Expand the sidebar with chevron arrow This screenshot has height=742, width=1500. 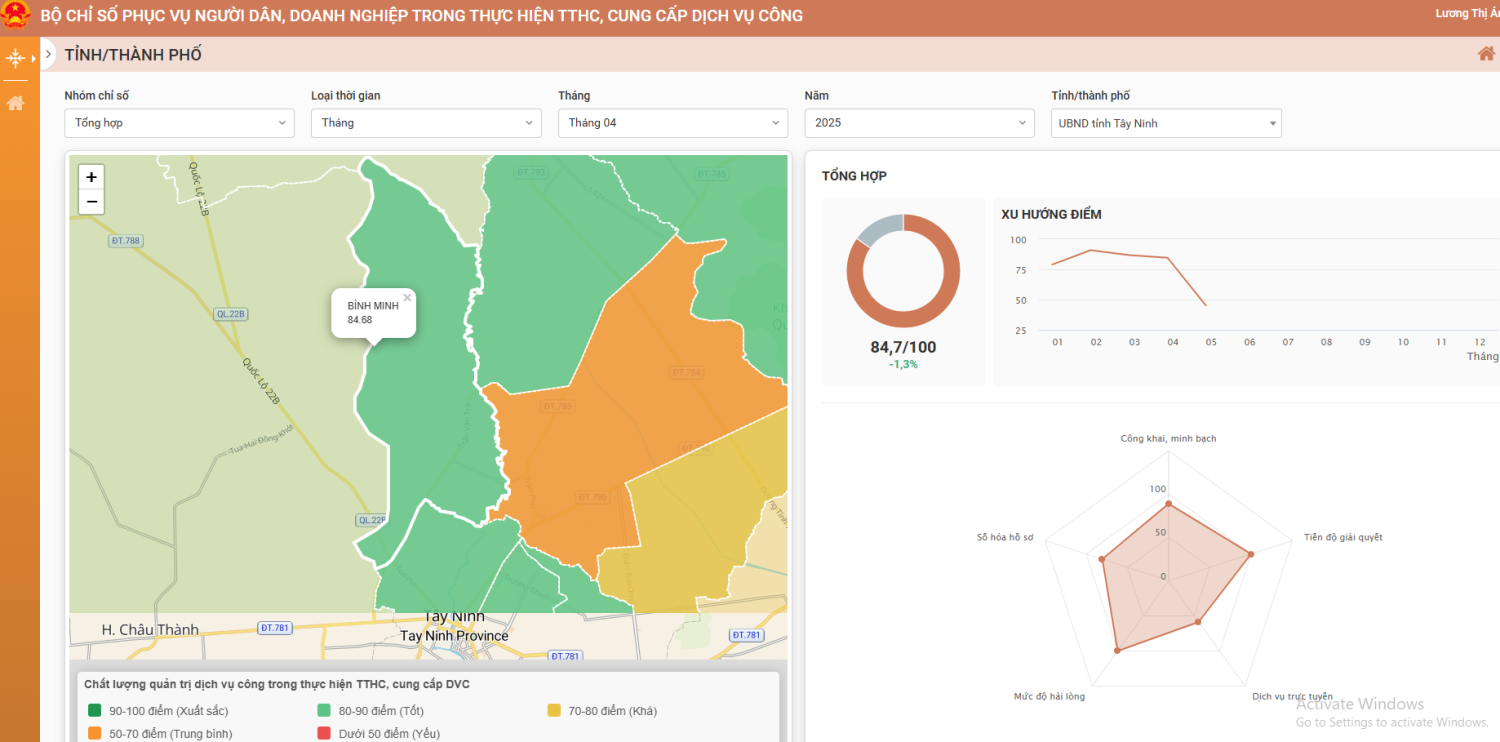48,54
